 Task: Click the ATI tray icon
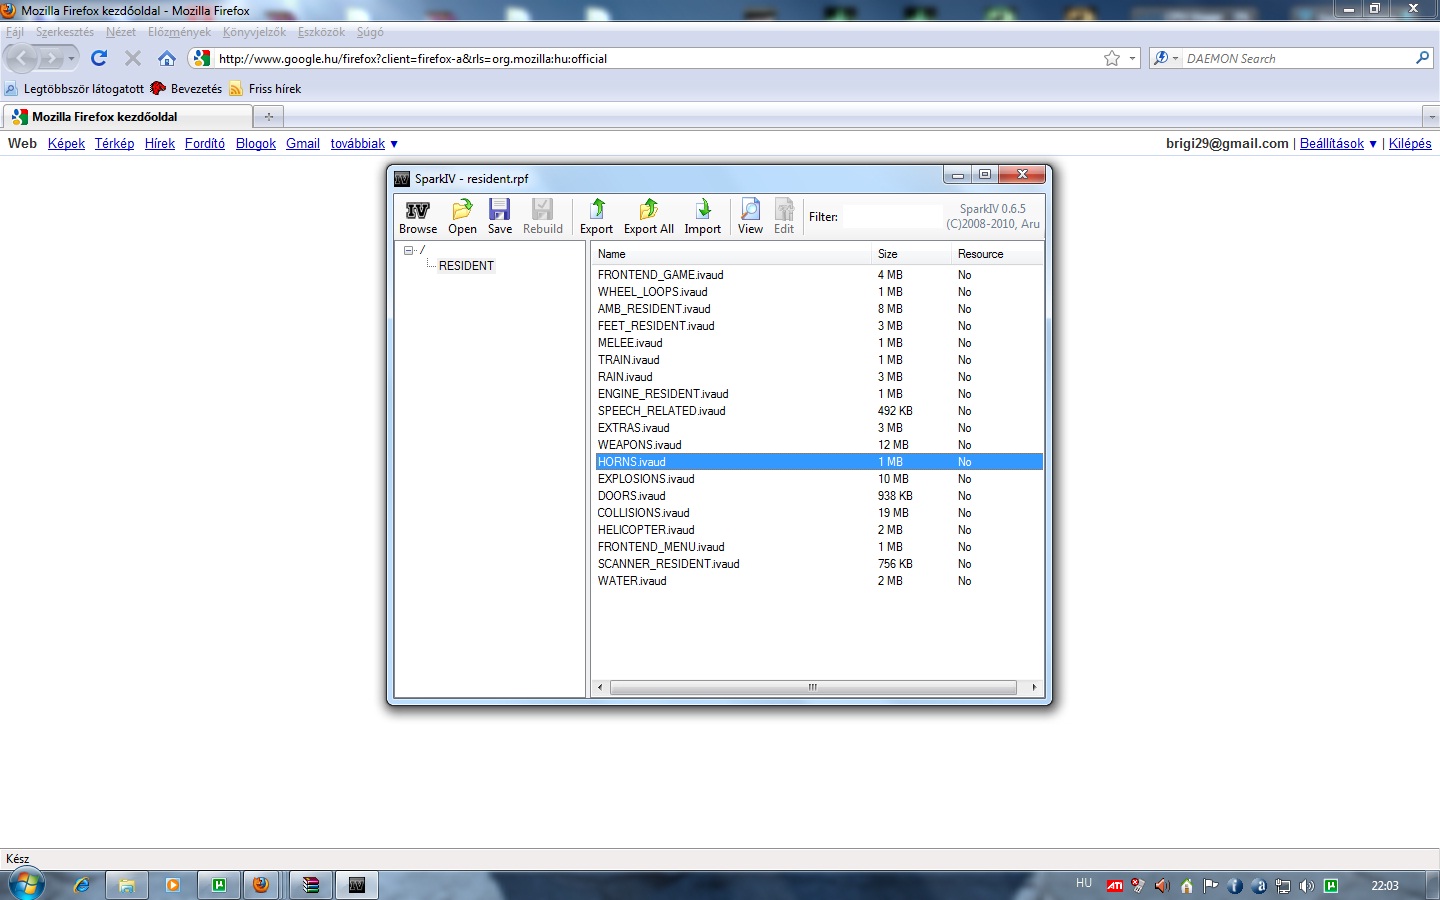point(1114,886)
